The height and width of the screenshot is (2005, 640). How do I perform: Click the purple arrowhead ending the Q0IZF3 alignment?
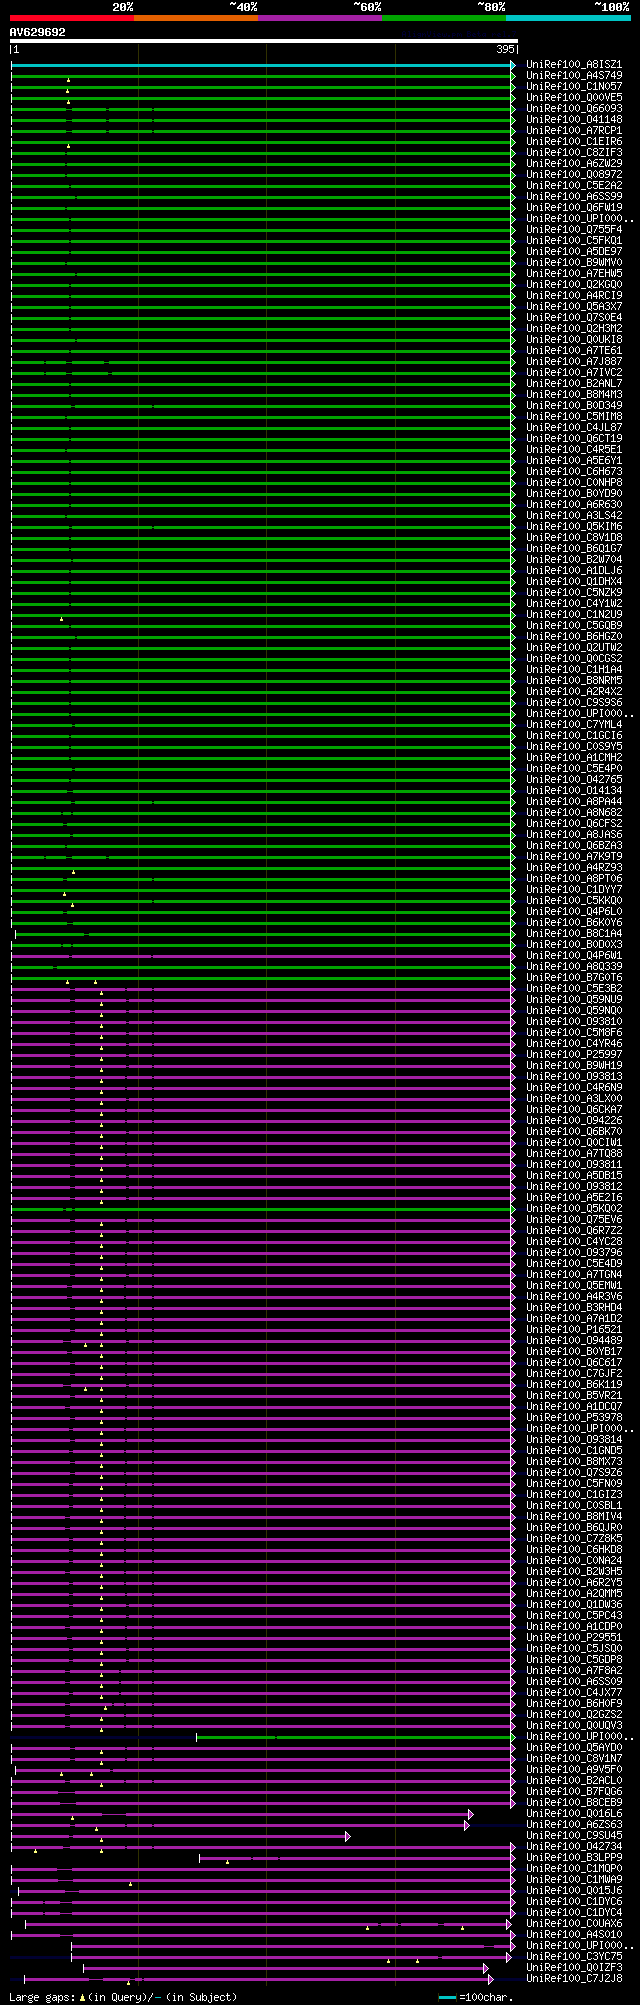tap(486, 1968)
